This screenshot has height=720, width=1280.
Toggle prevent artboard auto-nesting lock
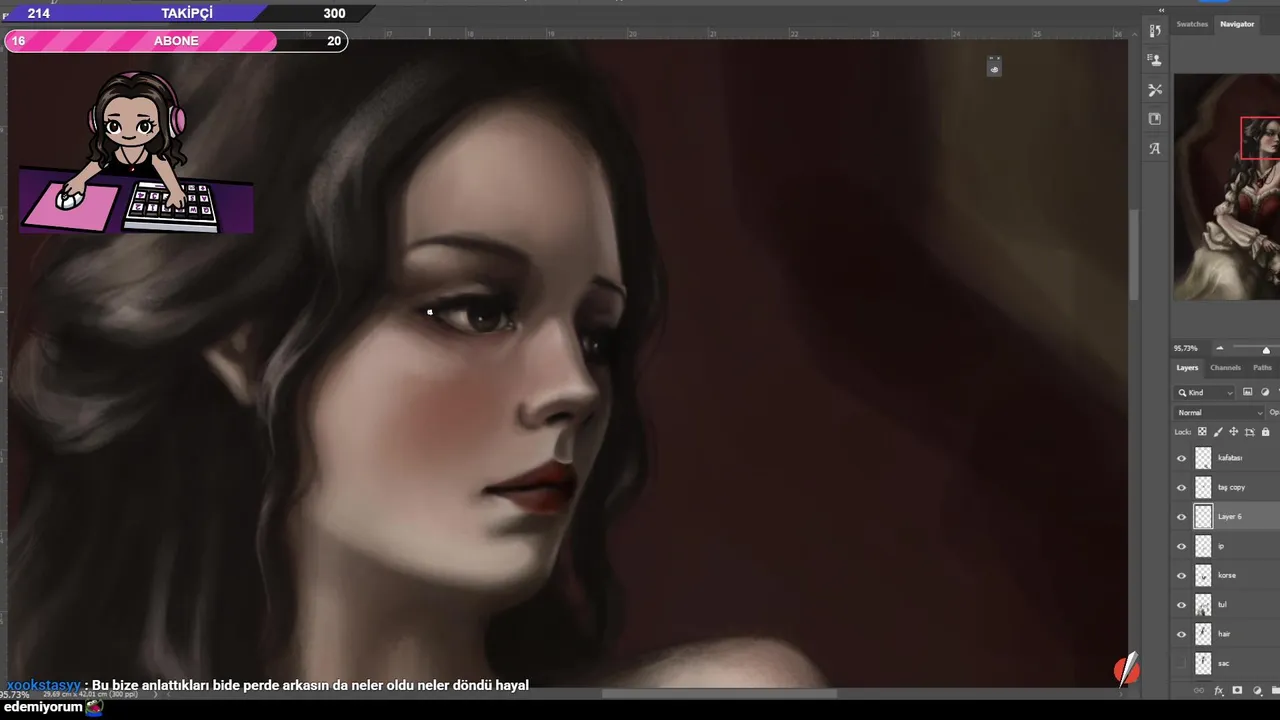tap(1250, 432)
